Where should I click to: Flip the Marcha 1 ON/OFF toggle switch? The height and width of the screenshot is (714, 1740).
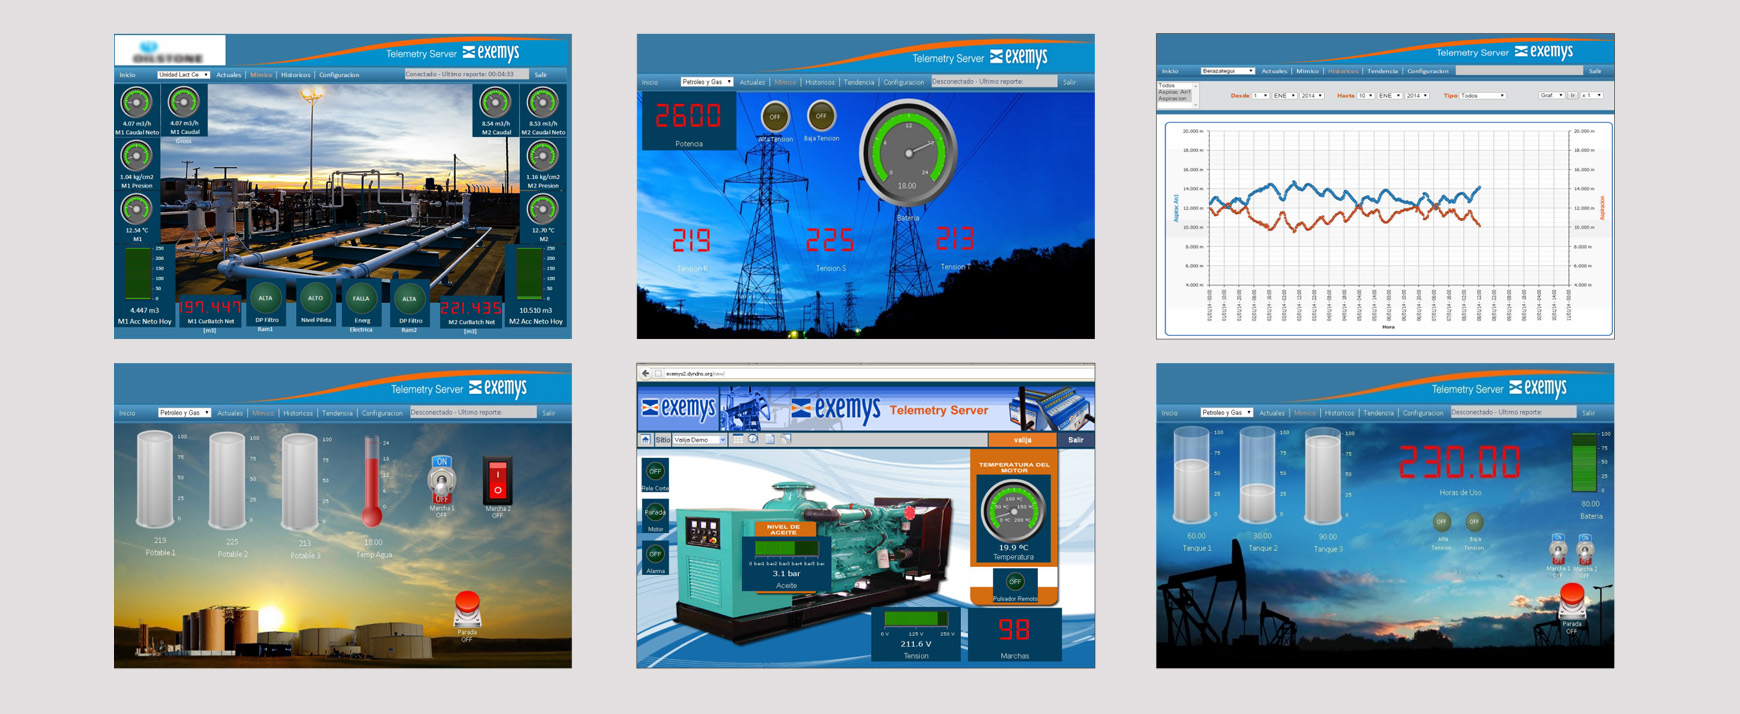[x=441, y=481]
